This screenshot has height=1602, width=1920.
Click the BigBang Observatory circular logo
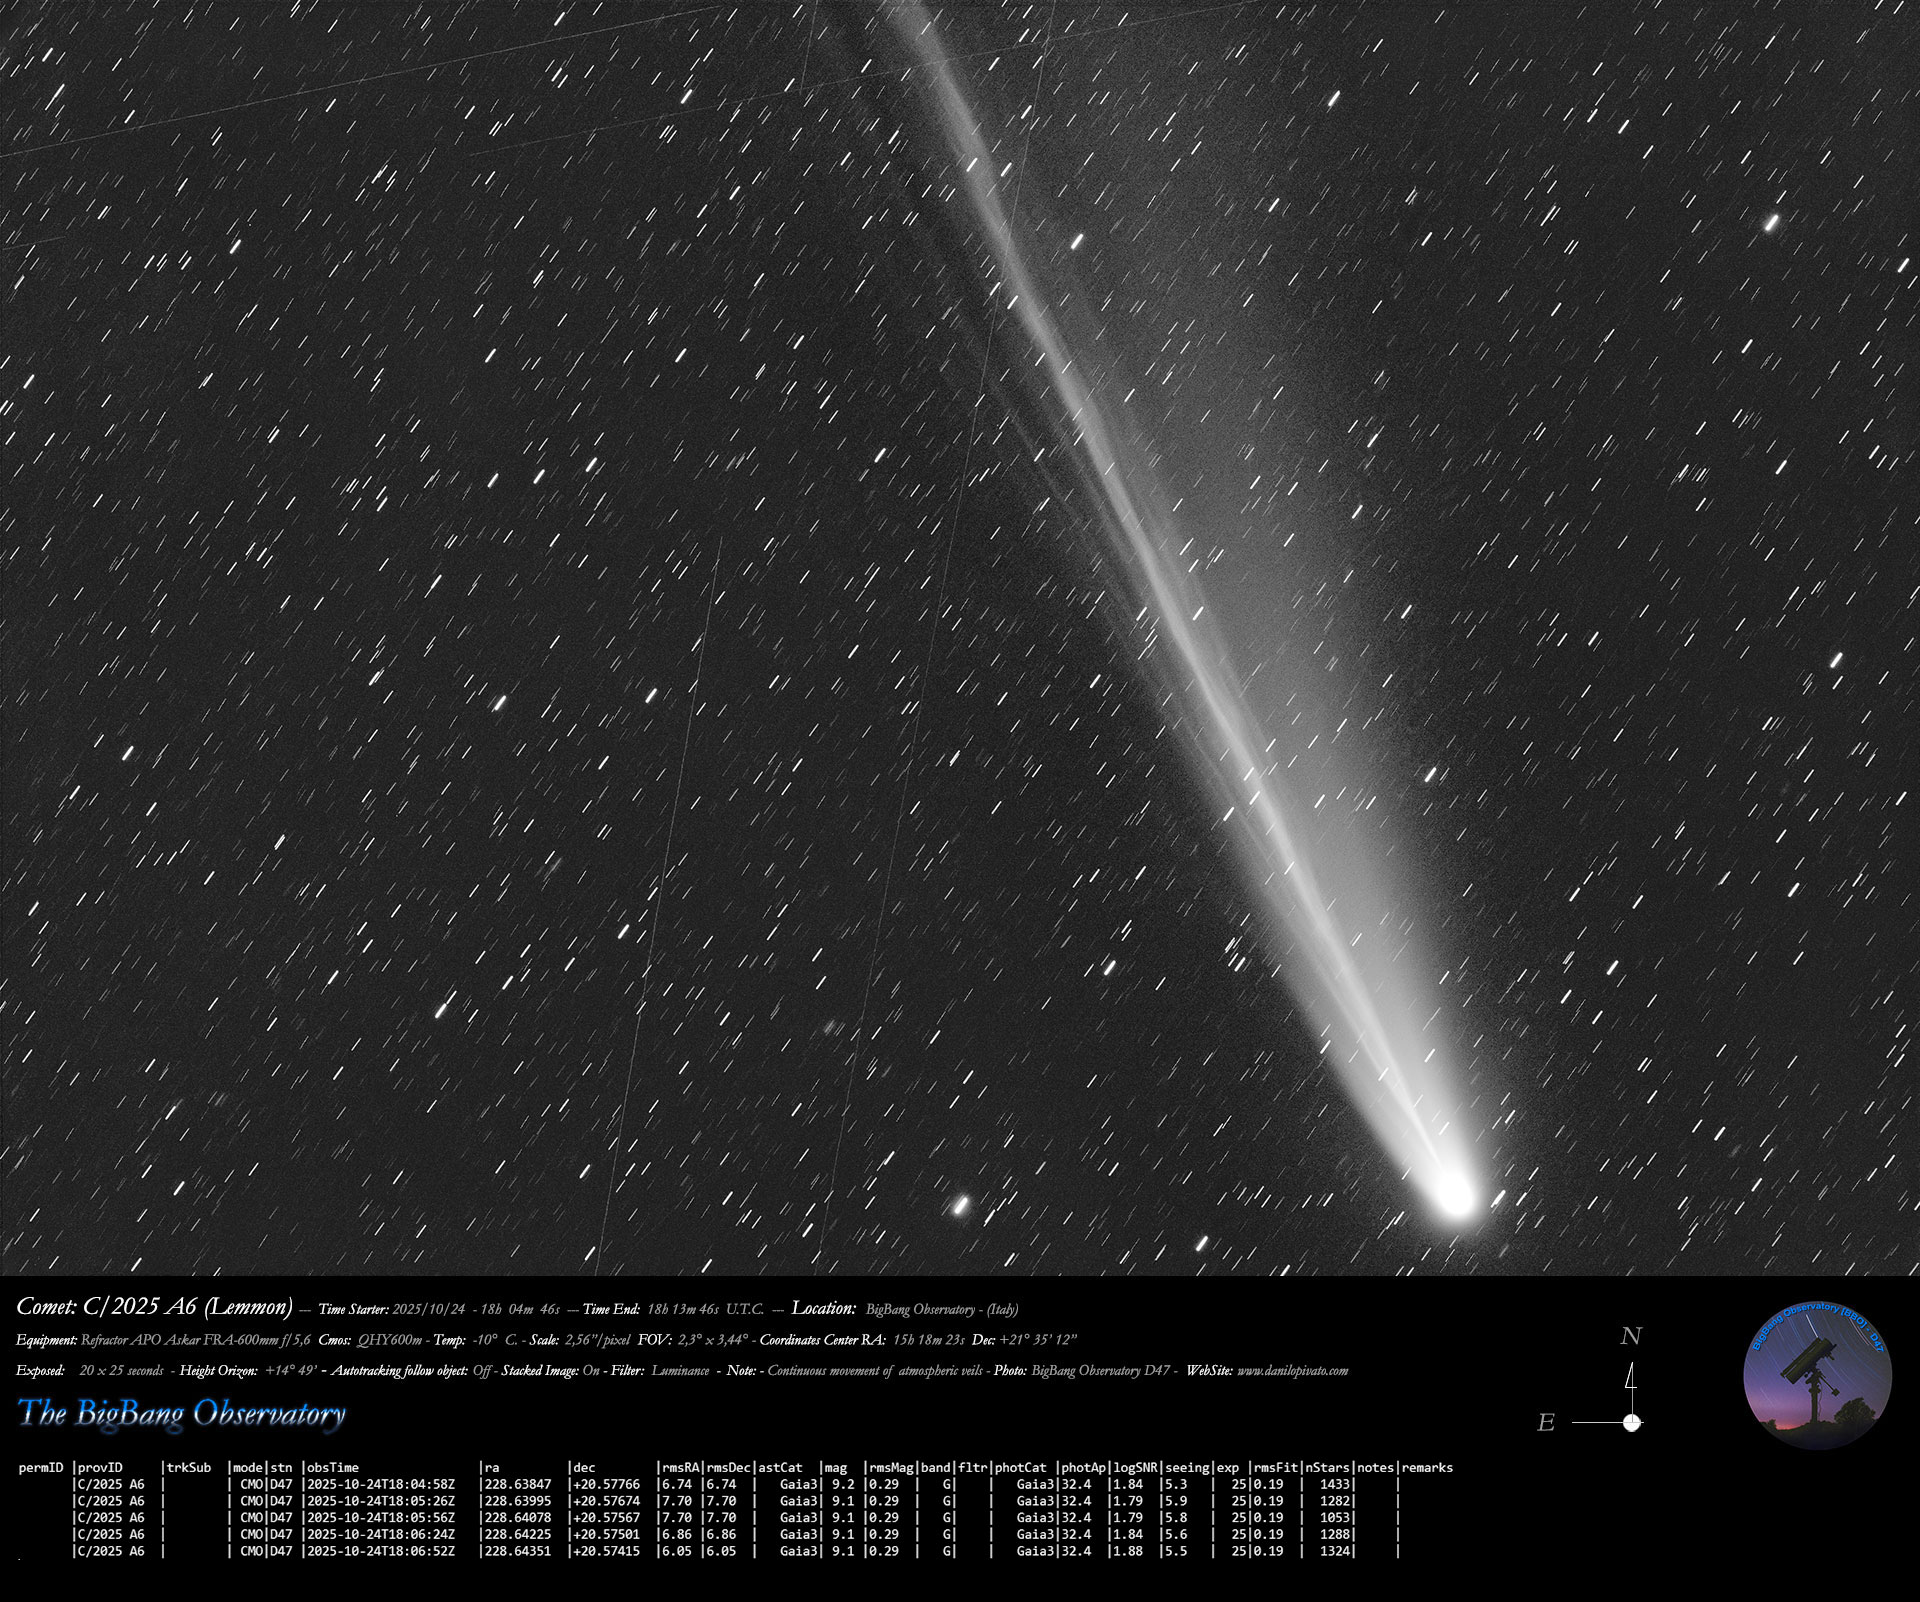1817,1375
